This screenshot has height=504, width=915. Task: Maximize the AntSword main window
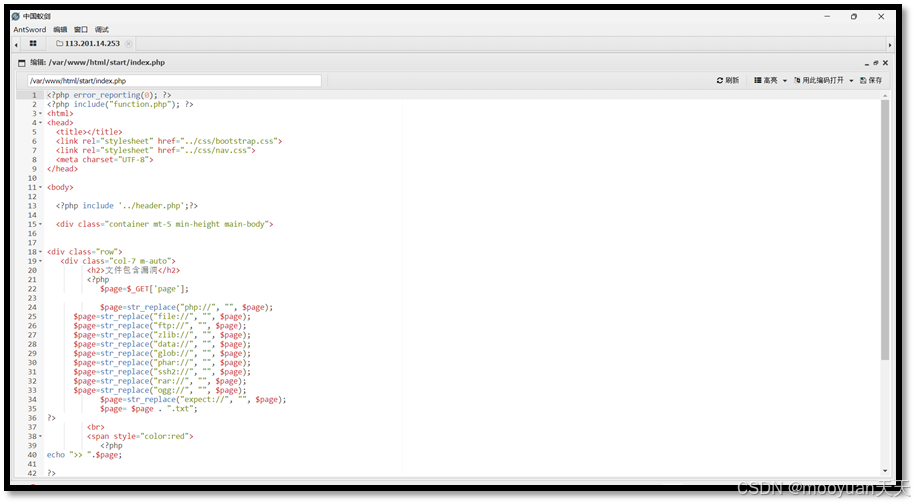[x=854, y=17]
